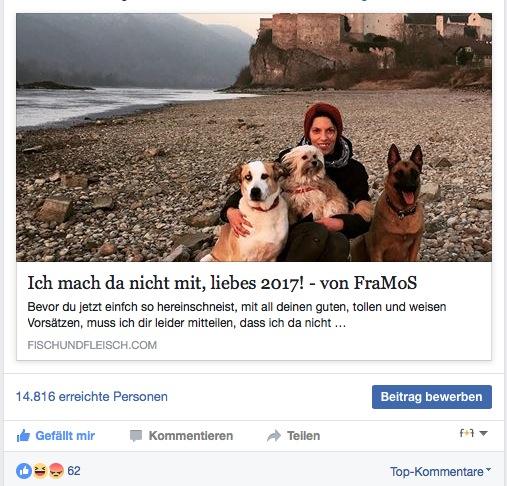Click the share arrow icon beside Teilen

274,436
